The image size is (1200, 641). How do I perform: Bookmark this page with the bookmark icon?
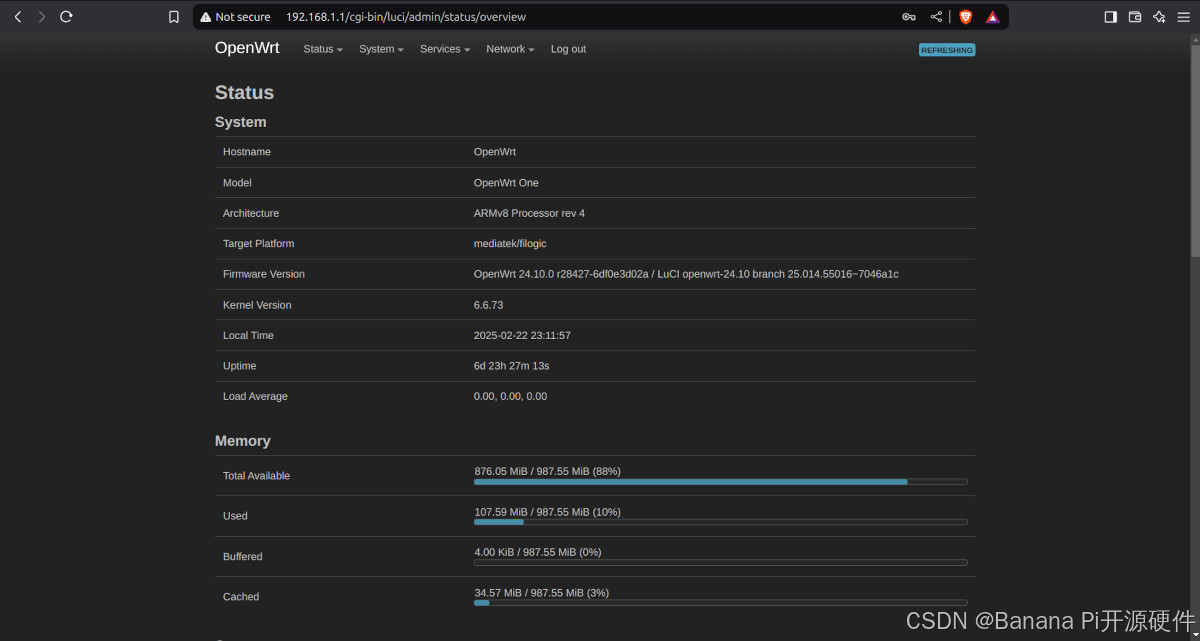174,17
